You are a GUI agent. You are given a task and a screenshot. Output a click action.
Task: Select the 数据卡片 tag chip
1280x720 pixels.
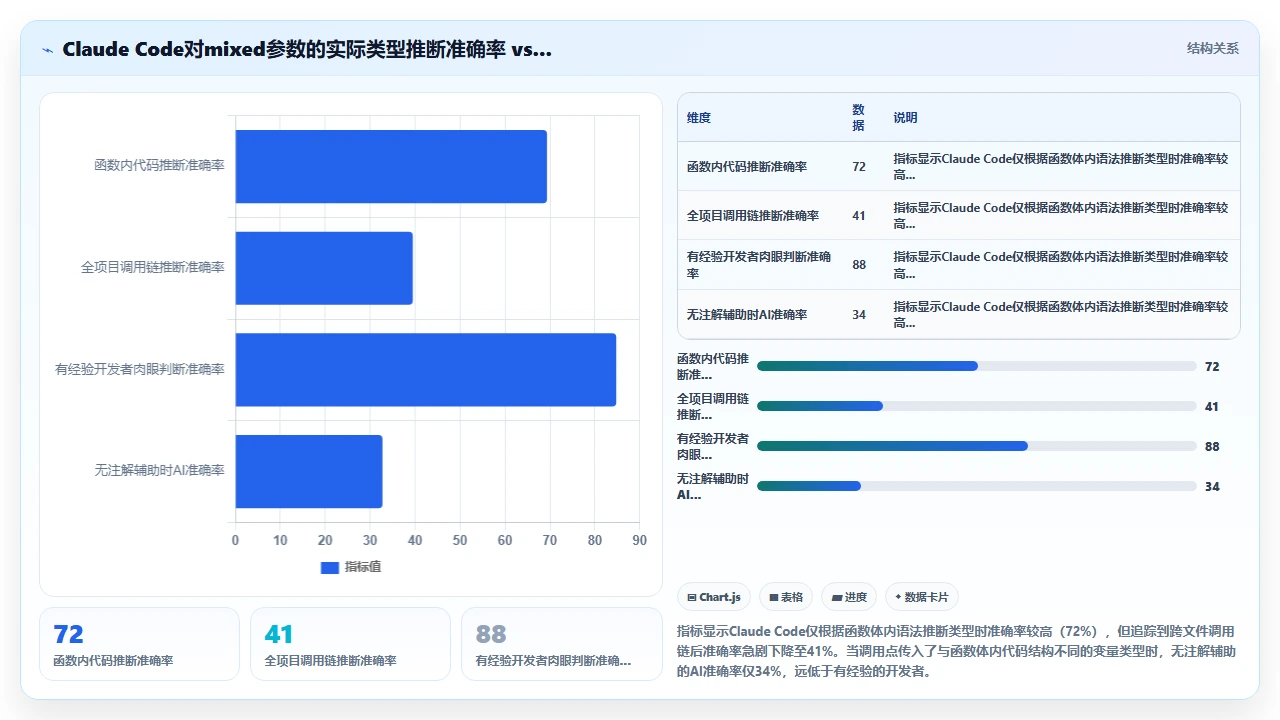click(922, 597)
